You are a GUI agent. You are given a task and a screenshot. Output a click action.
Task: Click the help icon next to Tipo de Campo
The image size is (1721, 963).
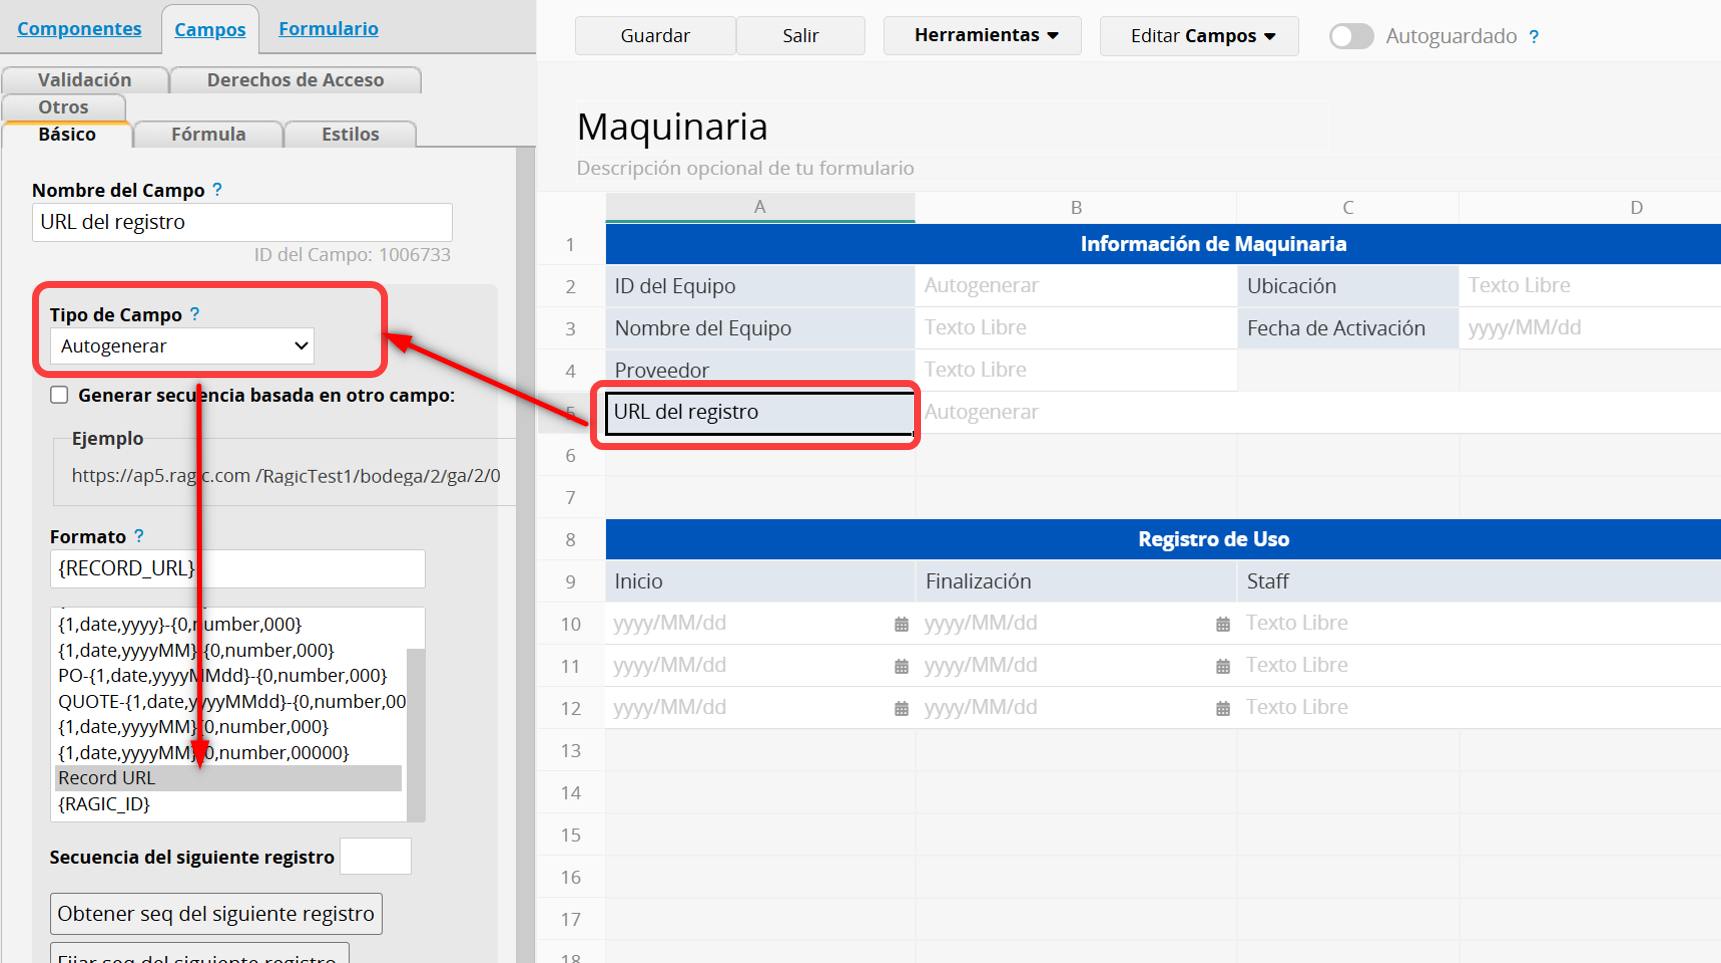pyautogui.click(x=195, y=314)
